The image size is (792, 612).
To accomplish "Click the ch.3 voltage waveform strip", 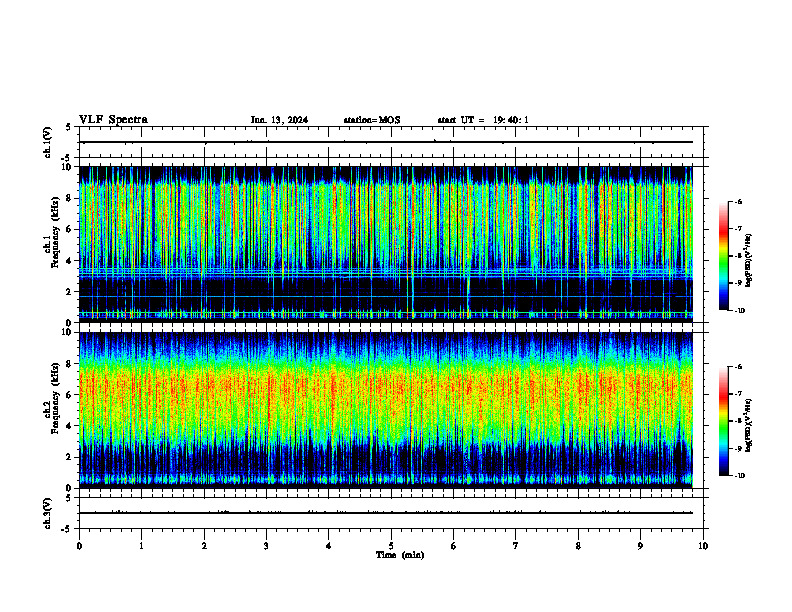I will 391,513.
